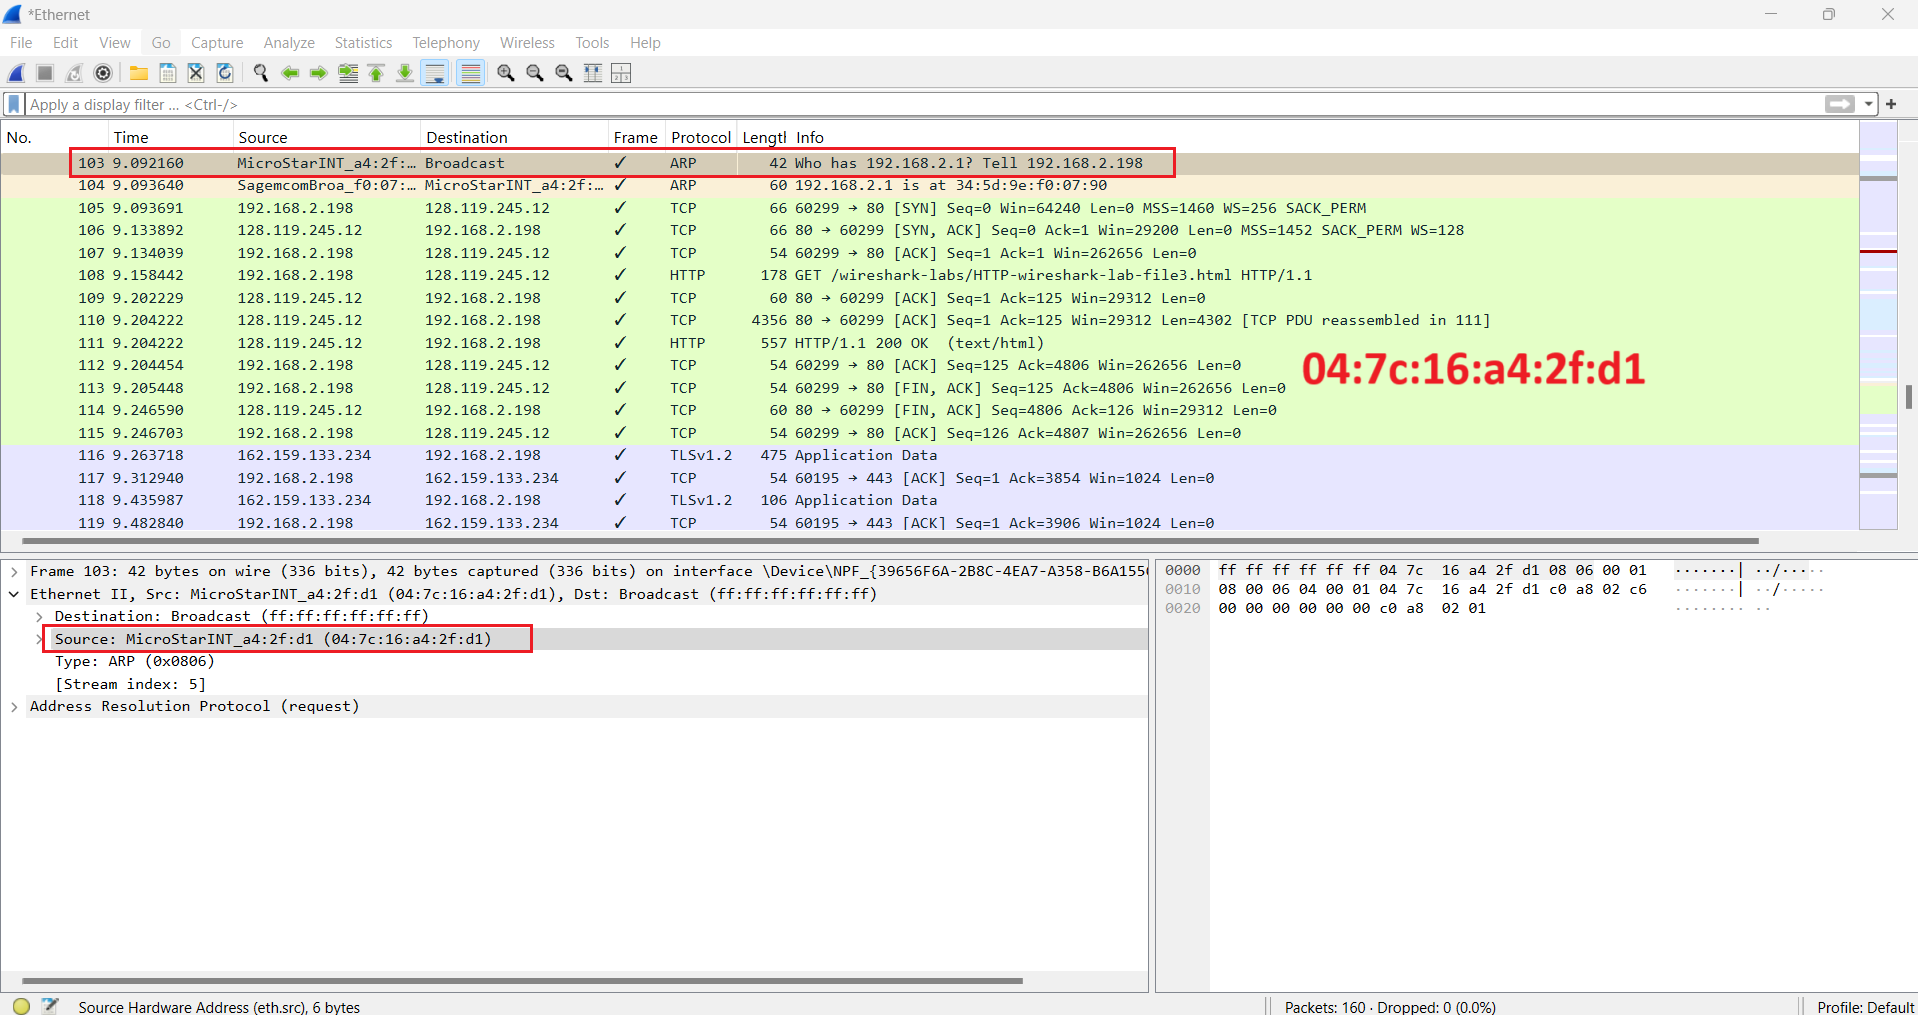Zoom out the main window text
1918x1015 pixels.
pyautogui.click(x=535, y=73)
